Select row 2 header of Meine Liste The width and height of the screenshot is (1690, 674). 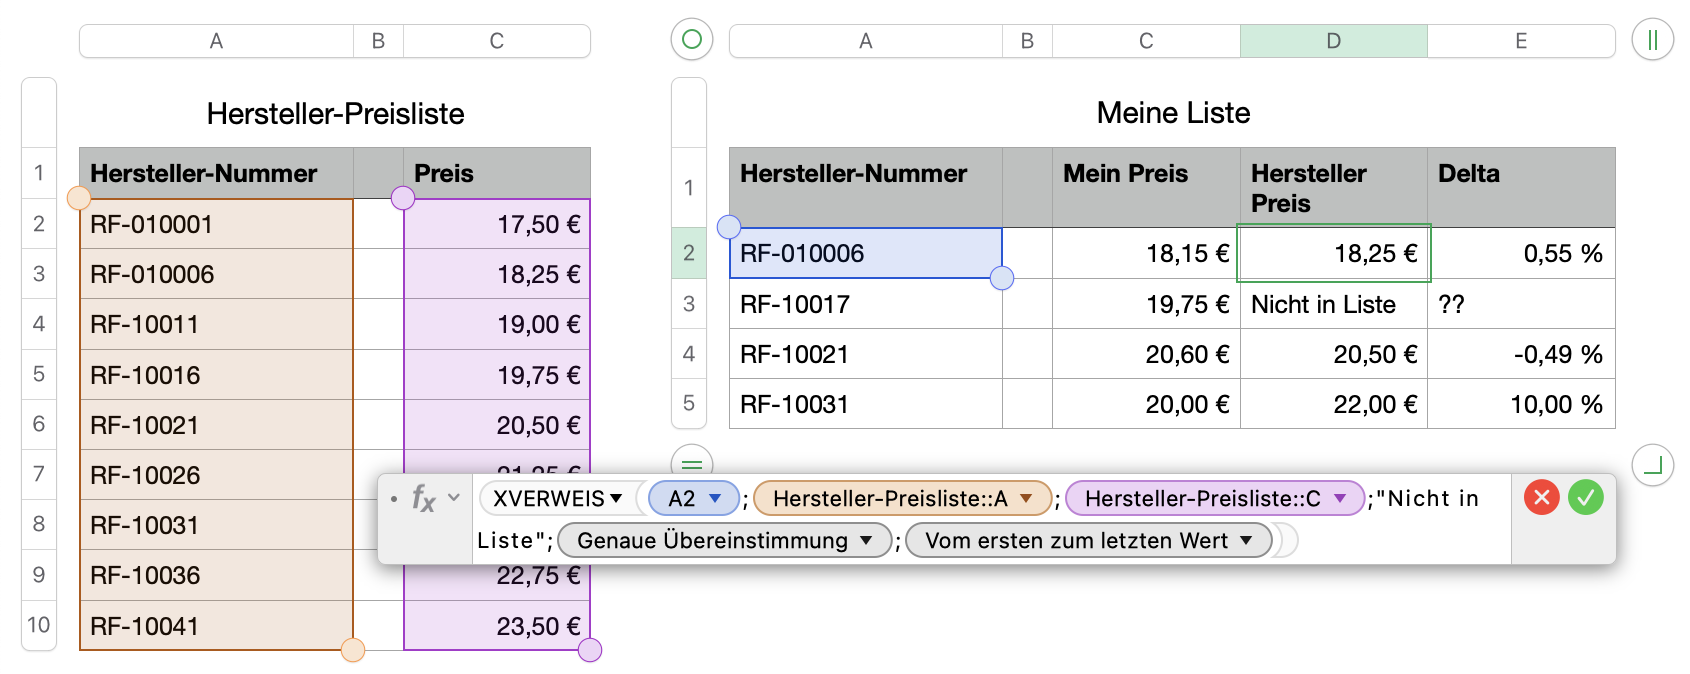688,253
